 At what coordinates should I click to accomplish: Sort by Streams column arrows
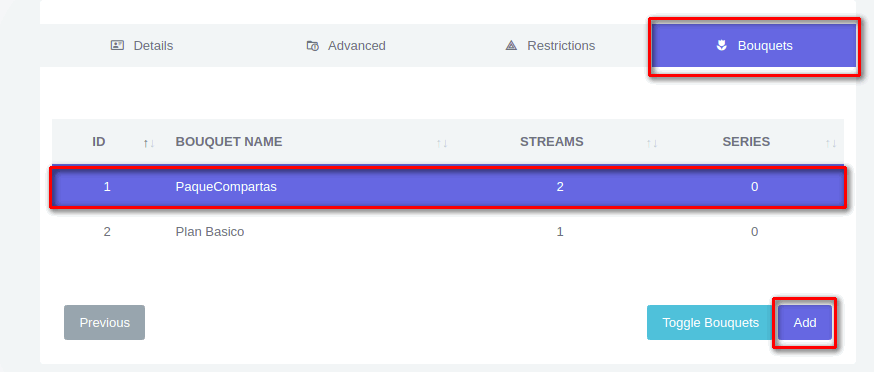(x=652, y=143)
